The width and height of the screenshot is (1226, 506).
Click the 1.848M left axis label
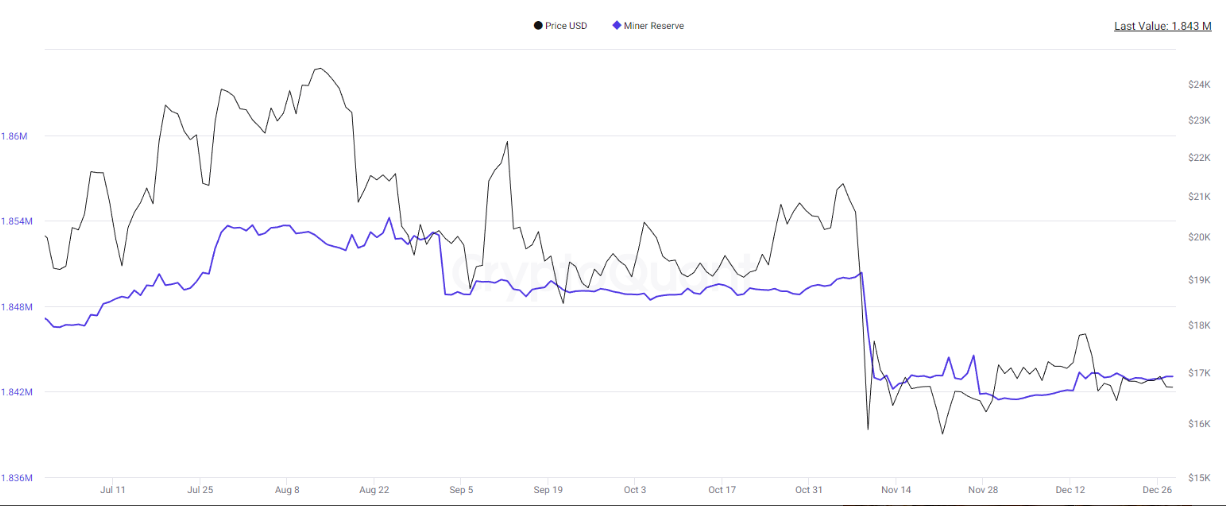(x=18, y=307)
